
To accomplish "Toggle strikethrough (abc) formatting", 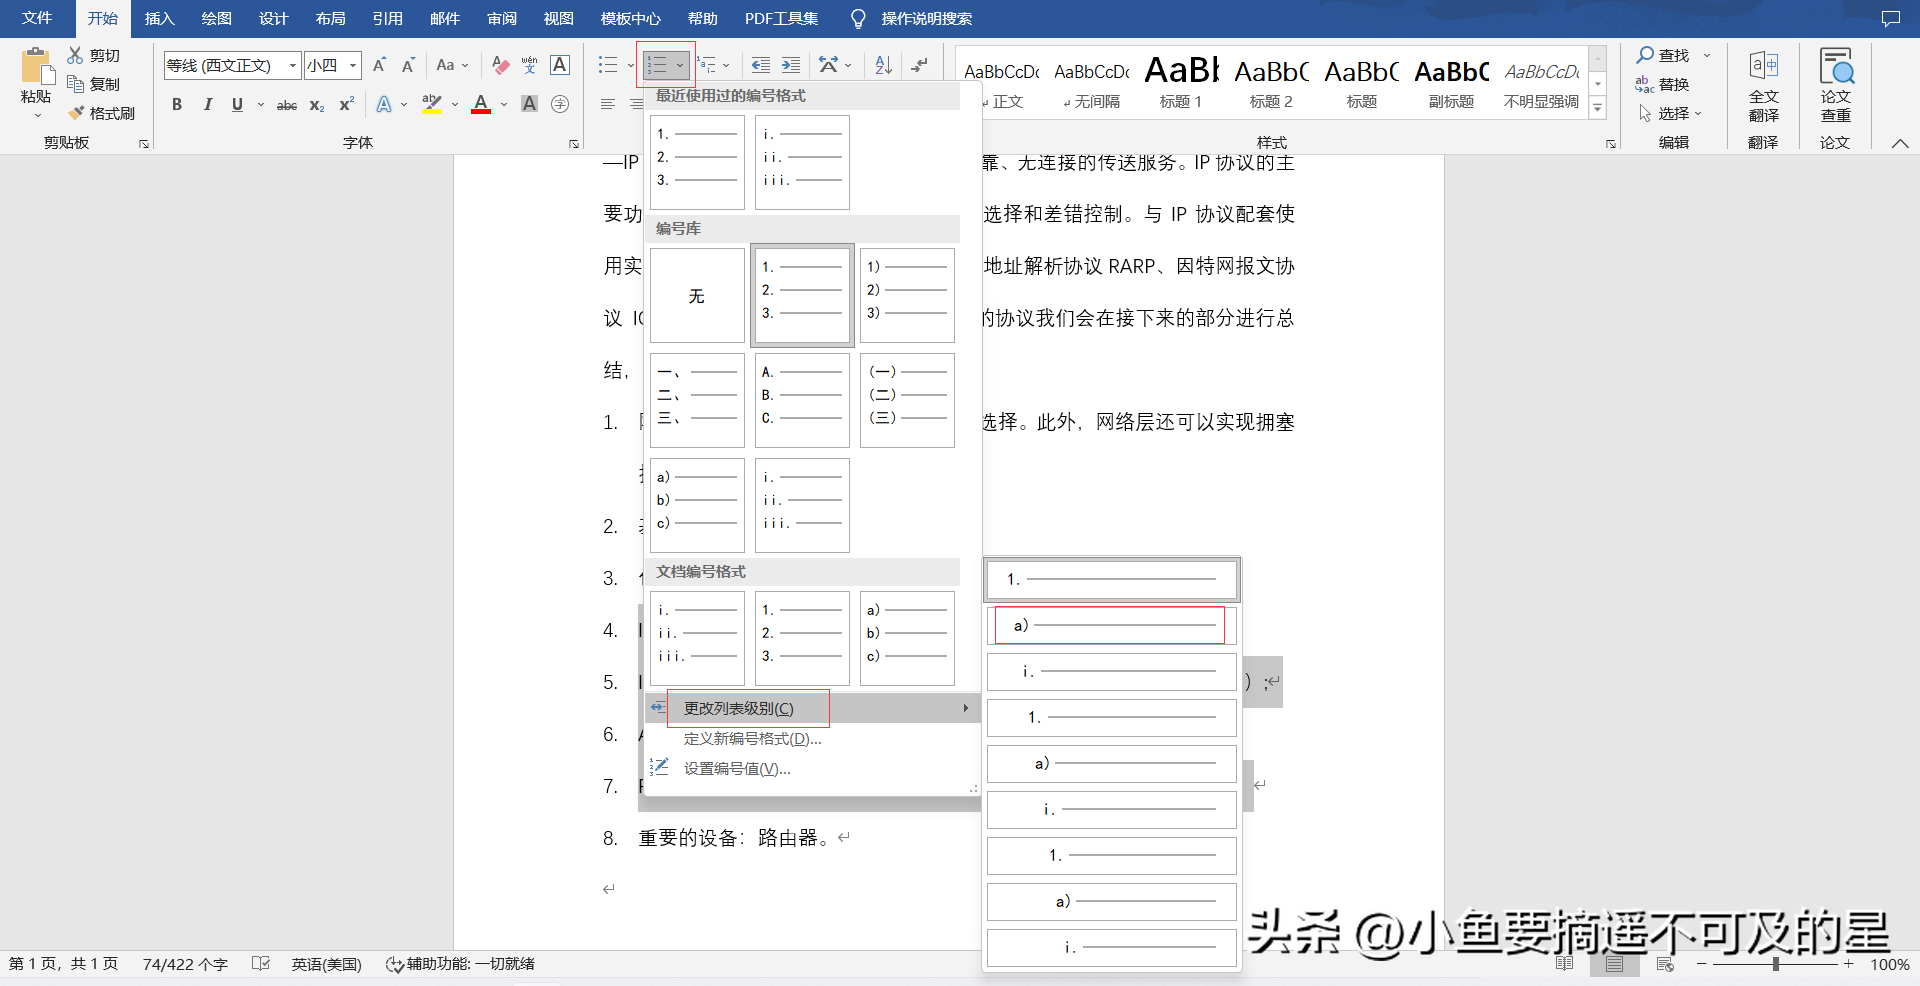I will tap(287, 104).
